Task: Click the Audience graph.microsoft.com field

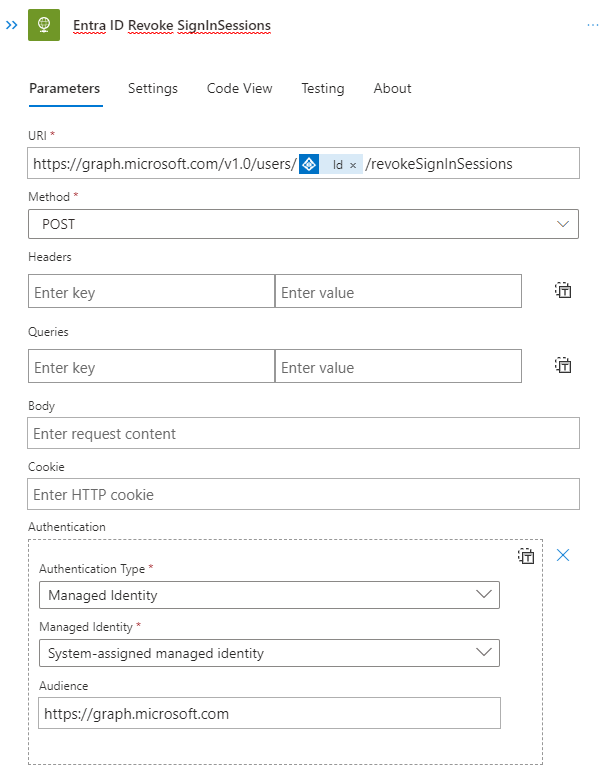Action: 269,713
